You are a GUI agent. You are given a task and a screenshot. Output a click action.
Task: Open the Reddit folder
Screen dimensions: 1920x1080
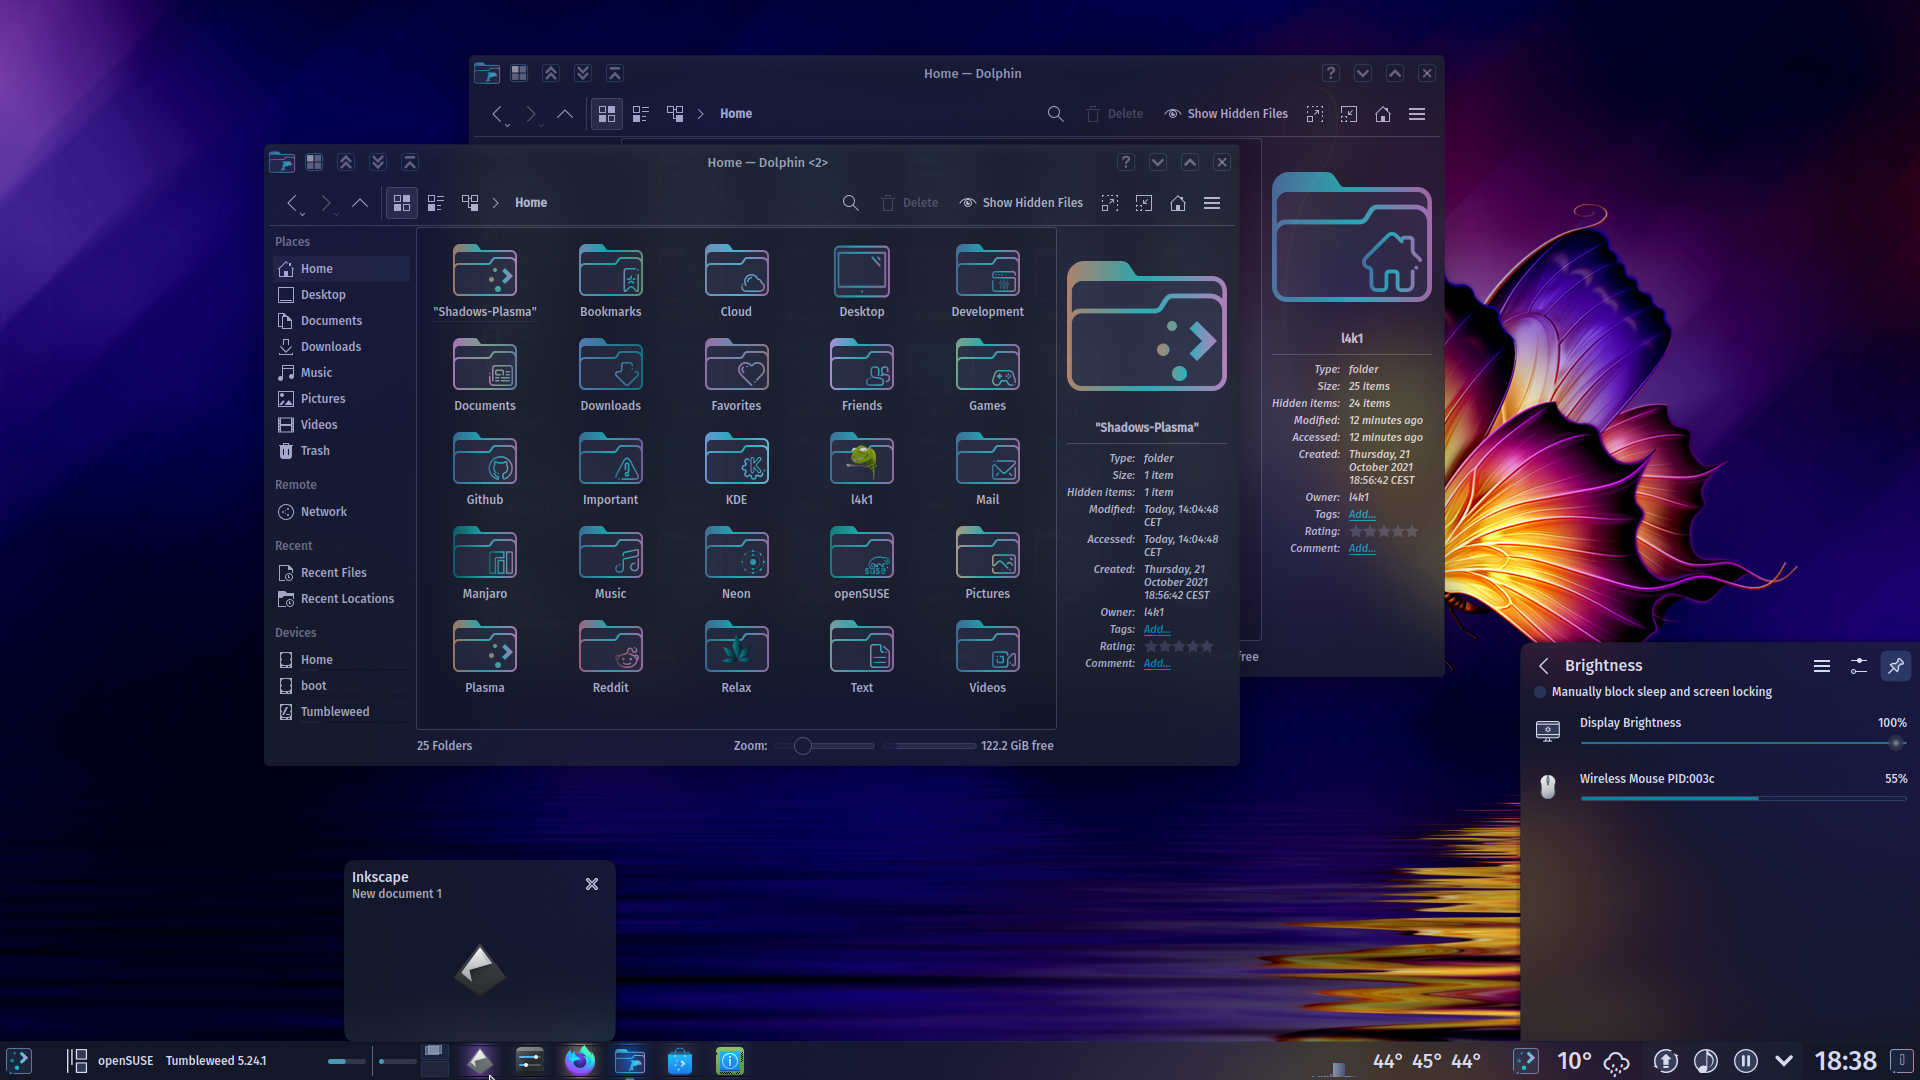[610, 658]
